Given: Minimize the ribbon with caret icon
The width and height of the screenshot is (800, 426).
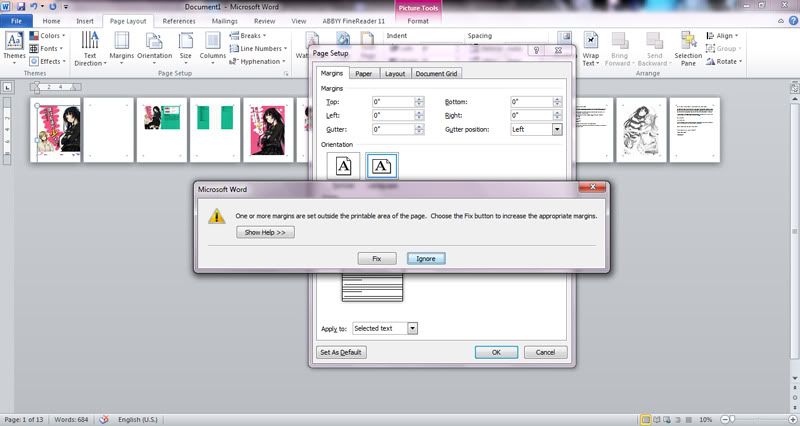Looking at the screenshot, I should pyautogui.click(x=781, y=21).
